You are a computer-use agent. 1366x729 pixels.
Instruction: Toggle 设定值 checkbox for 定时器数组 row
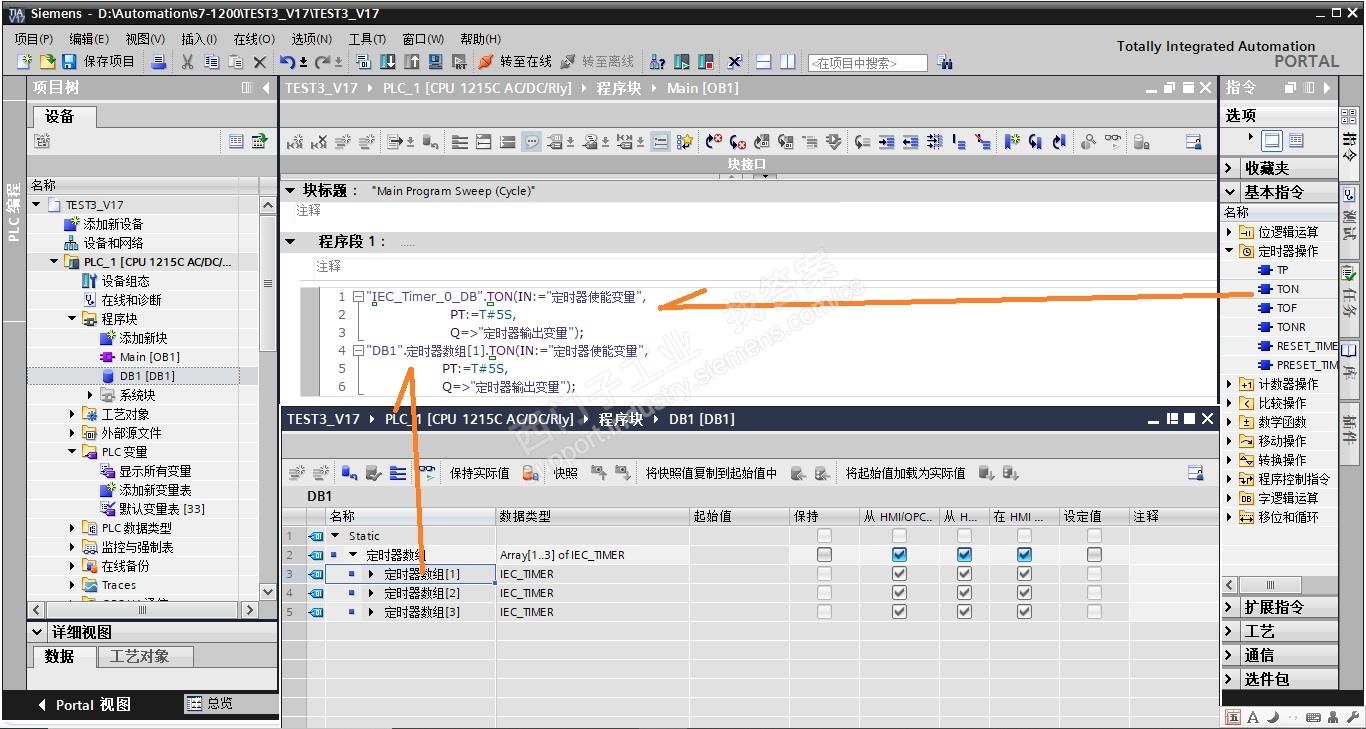coord(1094,555)
